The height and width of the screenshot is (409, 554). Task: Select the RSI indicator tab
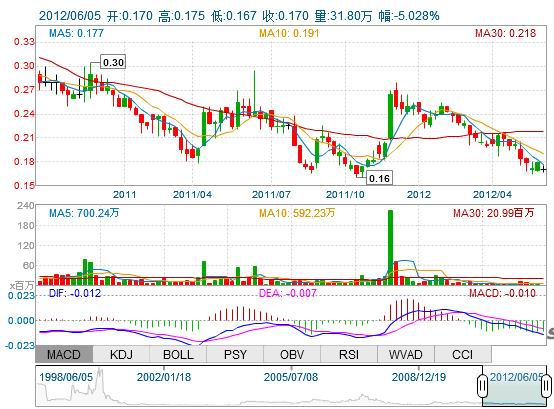(349, 354)
